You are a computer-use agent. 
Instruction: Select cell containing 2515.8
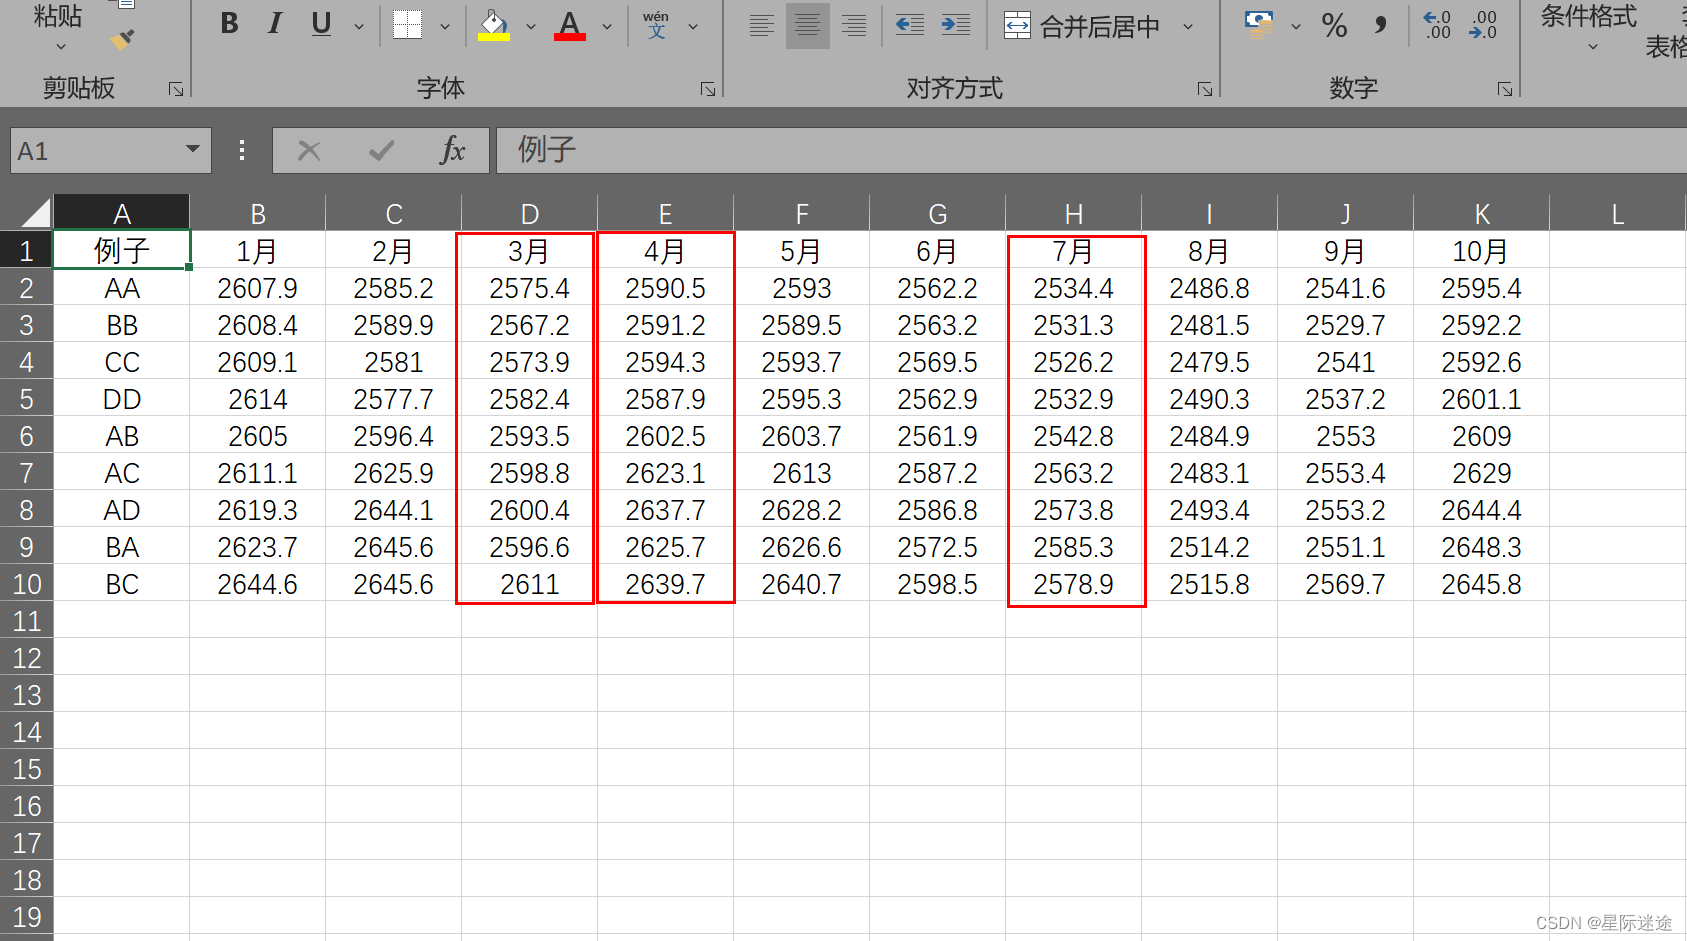pyautogui.click(x=1209, y=584)
